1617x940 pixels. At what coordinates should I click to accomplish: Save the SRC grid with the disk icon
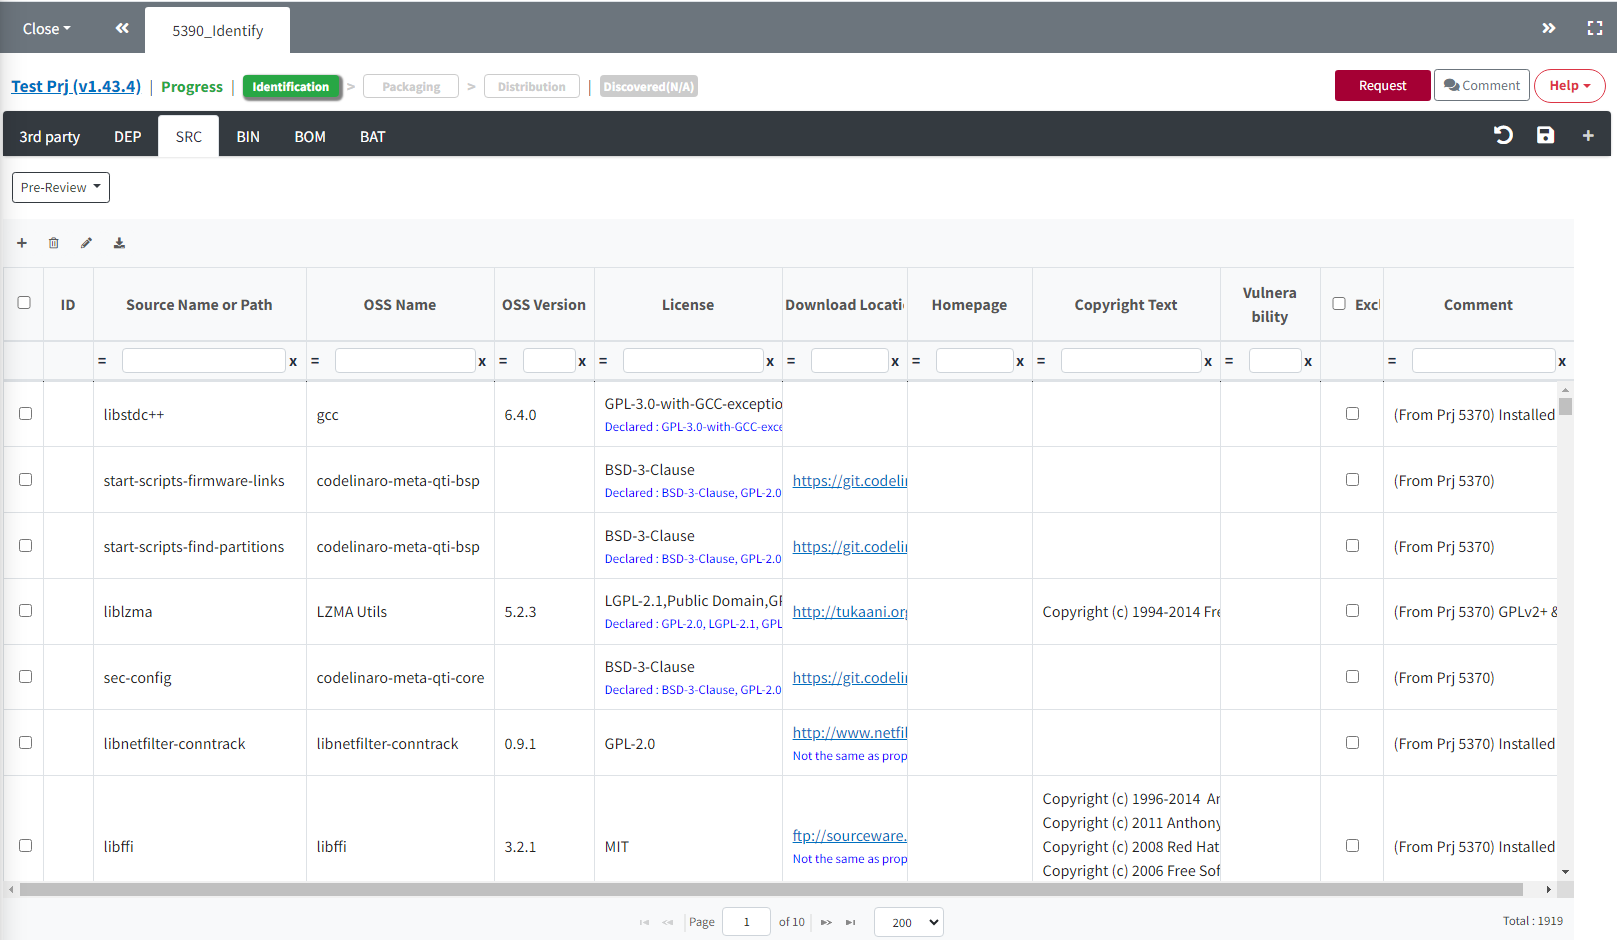1545,135
